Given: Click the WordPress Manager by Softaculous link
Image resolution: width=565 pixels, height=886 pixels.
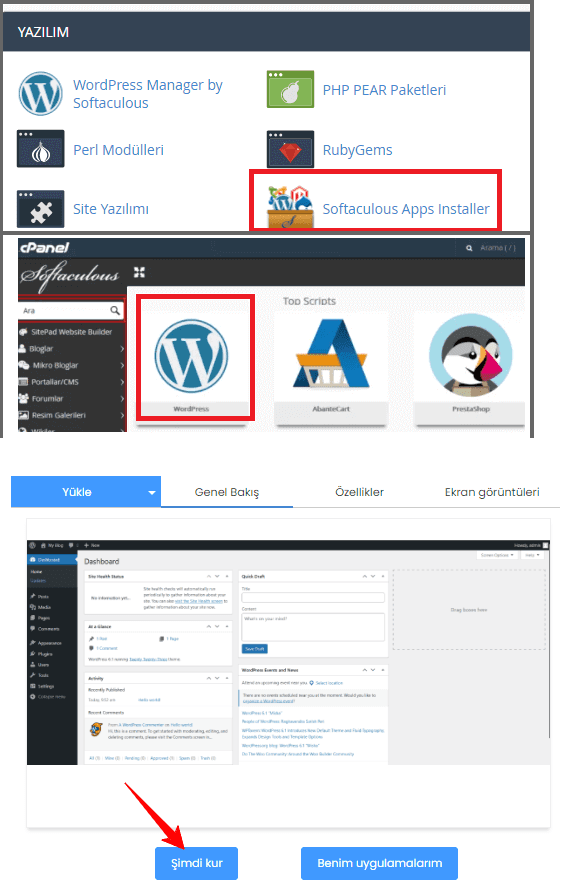Looking at the screenshot, I should (147, 94).
